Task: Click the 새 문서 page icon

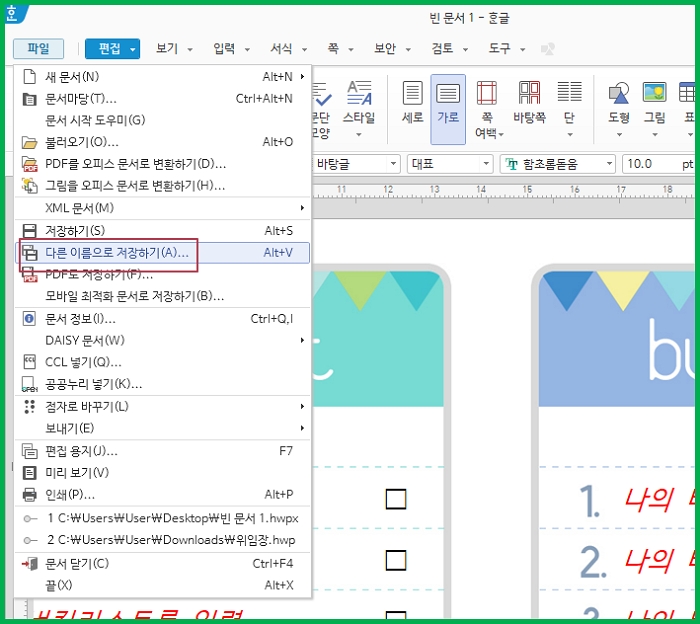Action: tap(29, 77)
